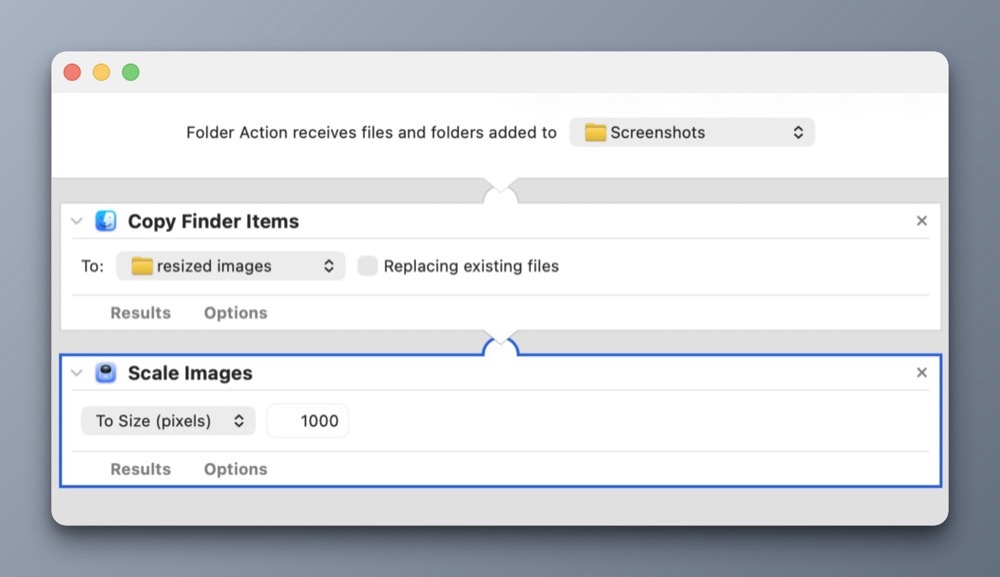1000x577 pixels.
Task: Remove the Scale Images action
Action: click(922, 372)
